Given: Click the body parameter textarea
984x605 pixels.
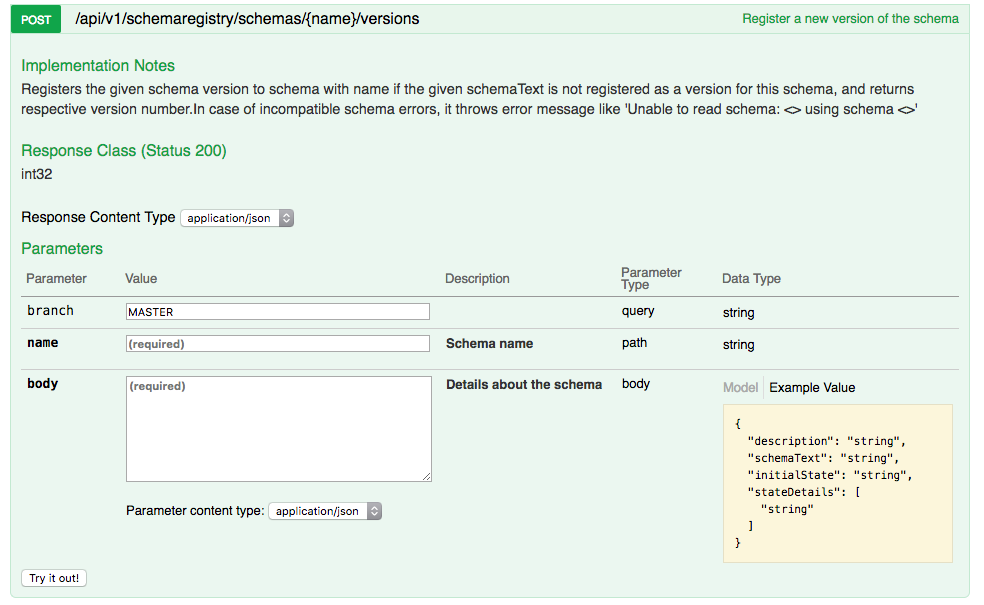Looking at the screenshot, I should coord(277,430).
